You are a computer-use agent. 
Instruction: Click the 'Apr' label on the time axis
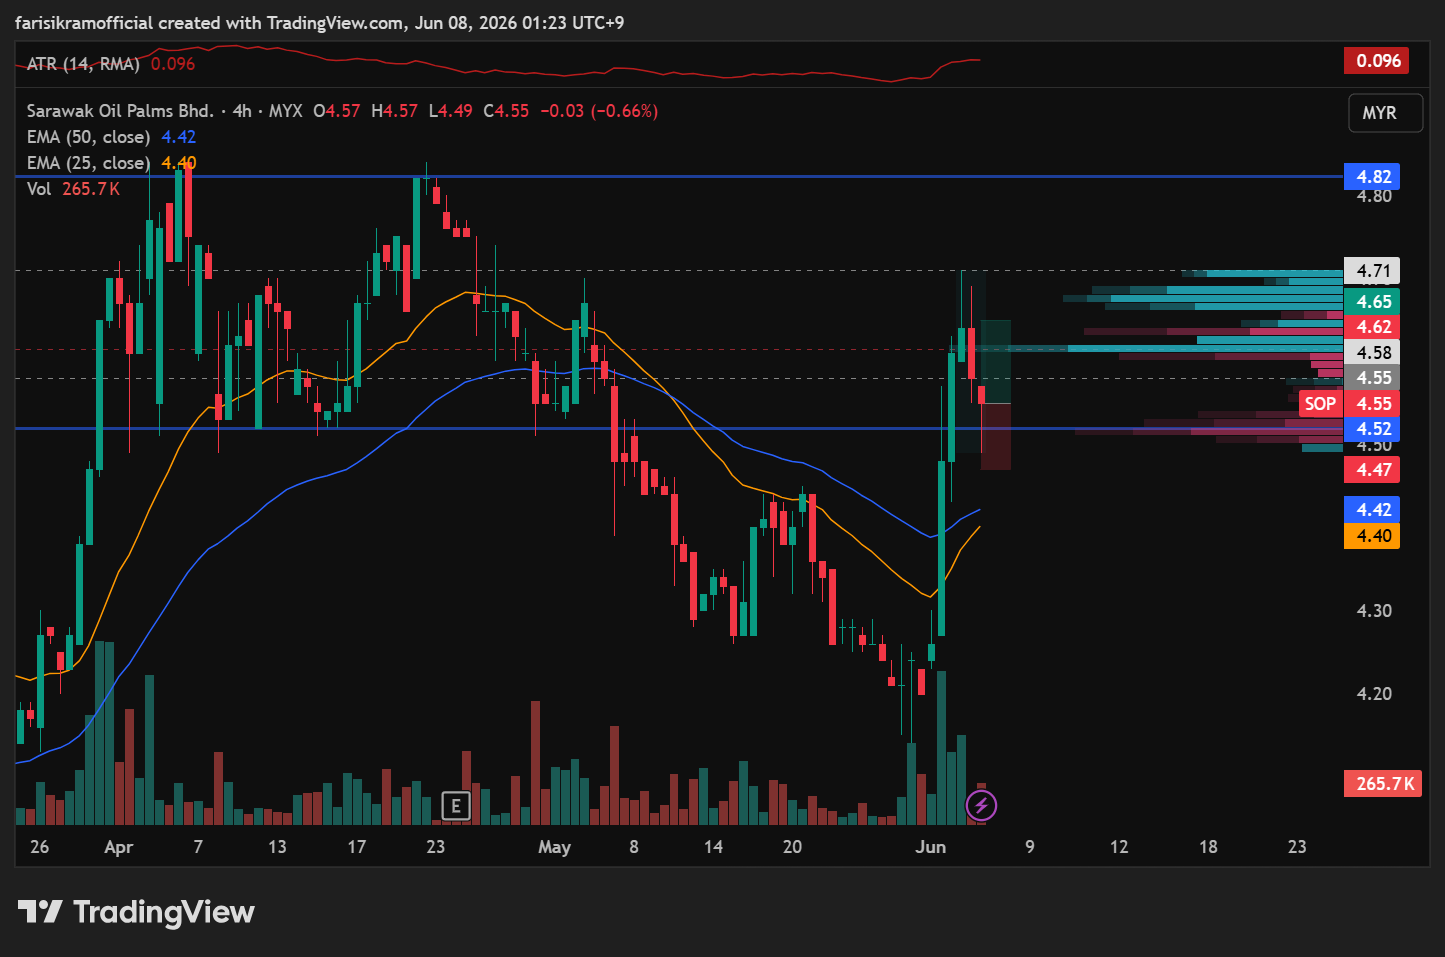click(x=119, y=847)
